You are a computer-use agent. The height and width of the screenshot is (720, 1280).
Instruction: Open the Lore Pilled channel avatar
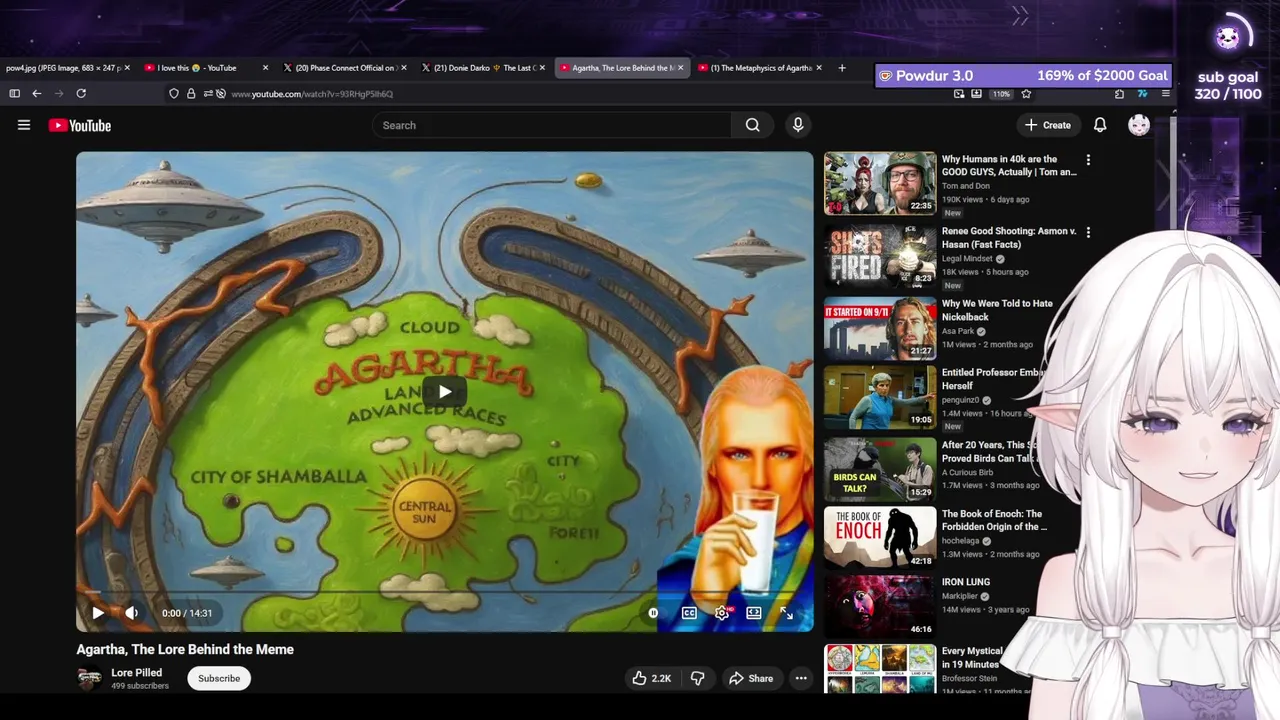point(90,678)
